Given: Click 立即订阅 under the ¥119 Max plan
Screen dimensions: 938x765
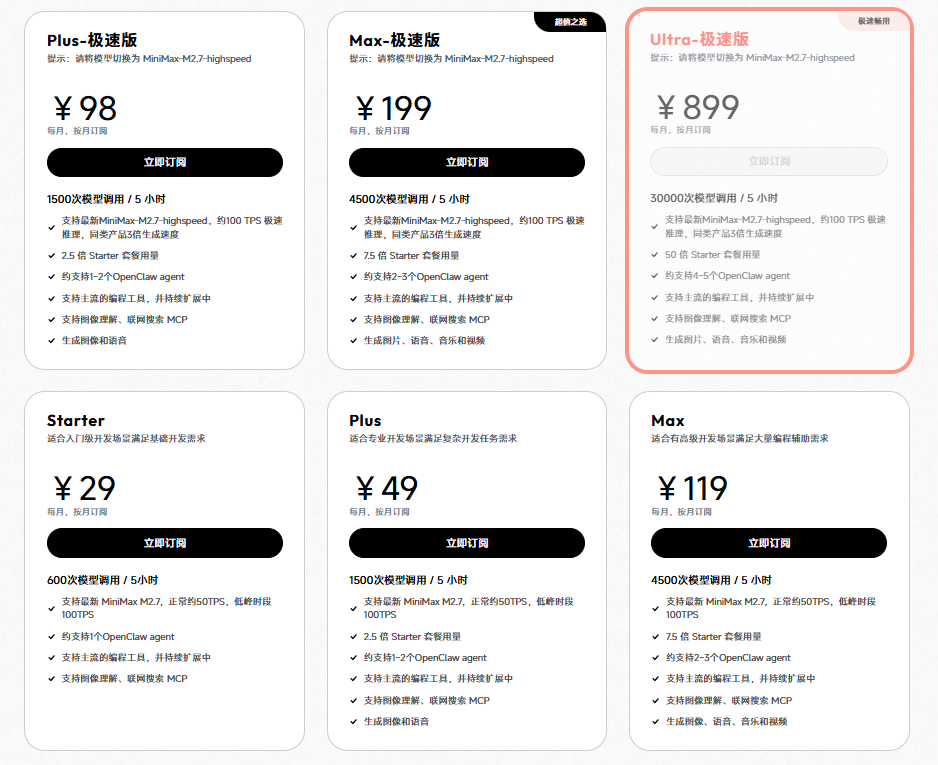Looking at the screenshot, I should [x=768, y=543].
